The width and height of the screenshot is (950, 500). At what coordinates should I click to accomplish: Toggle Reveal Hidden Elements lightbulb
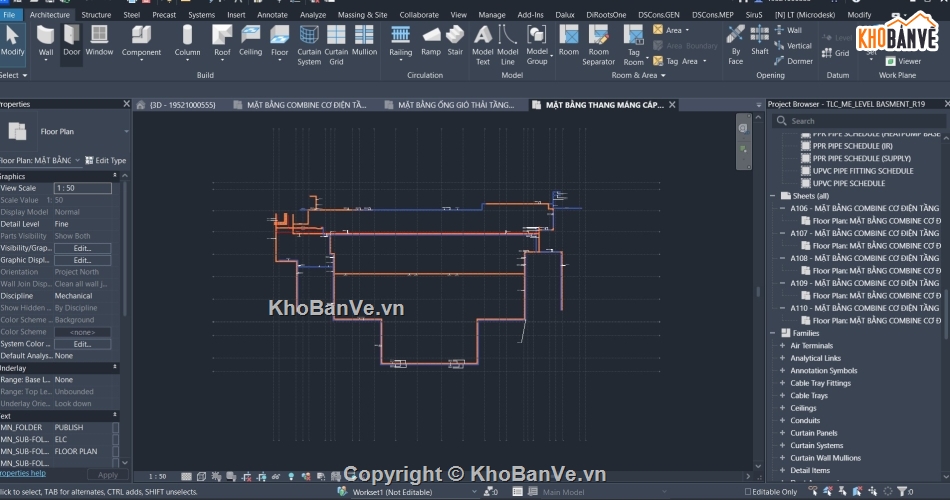[x=291, y=476]
